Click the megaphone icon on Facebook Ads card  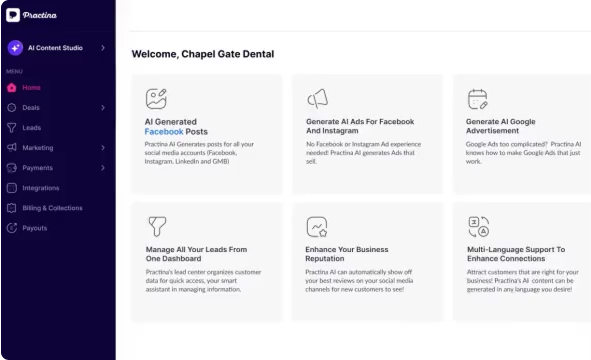(318, 99)
